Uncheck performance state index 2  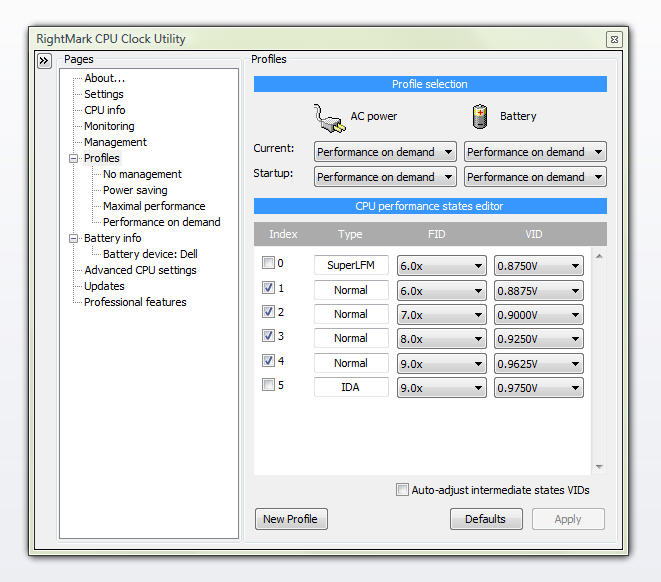268,311
